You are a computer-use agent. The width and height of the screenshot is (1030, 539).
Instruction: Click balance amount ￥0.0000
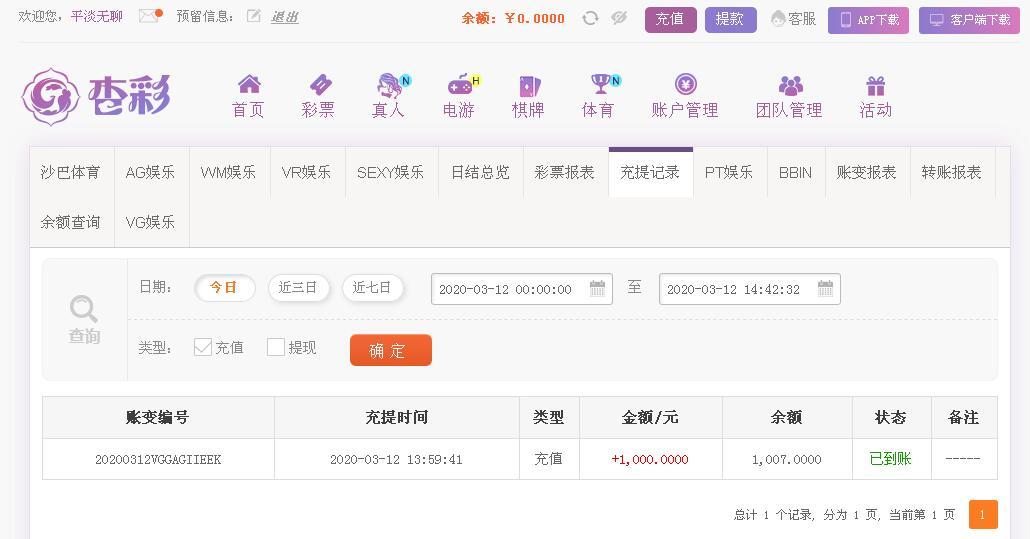[x=535, y=18]
